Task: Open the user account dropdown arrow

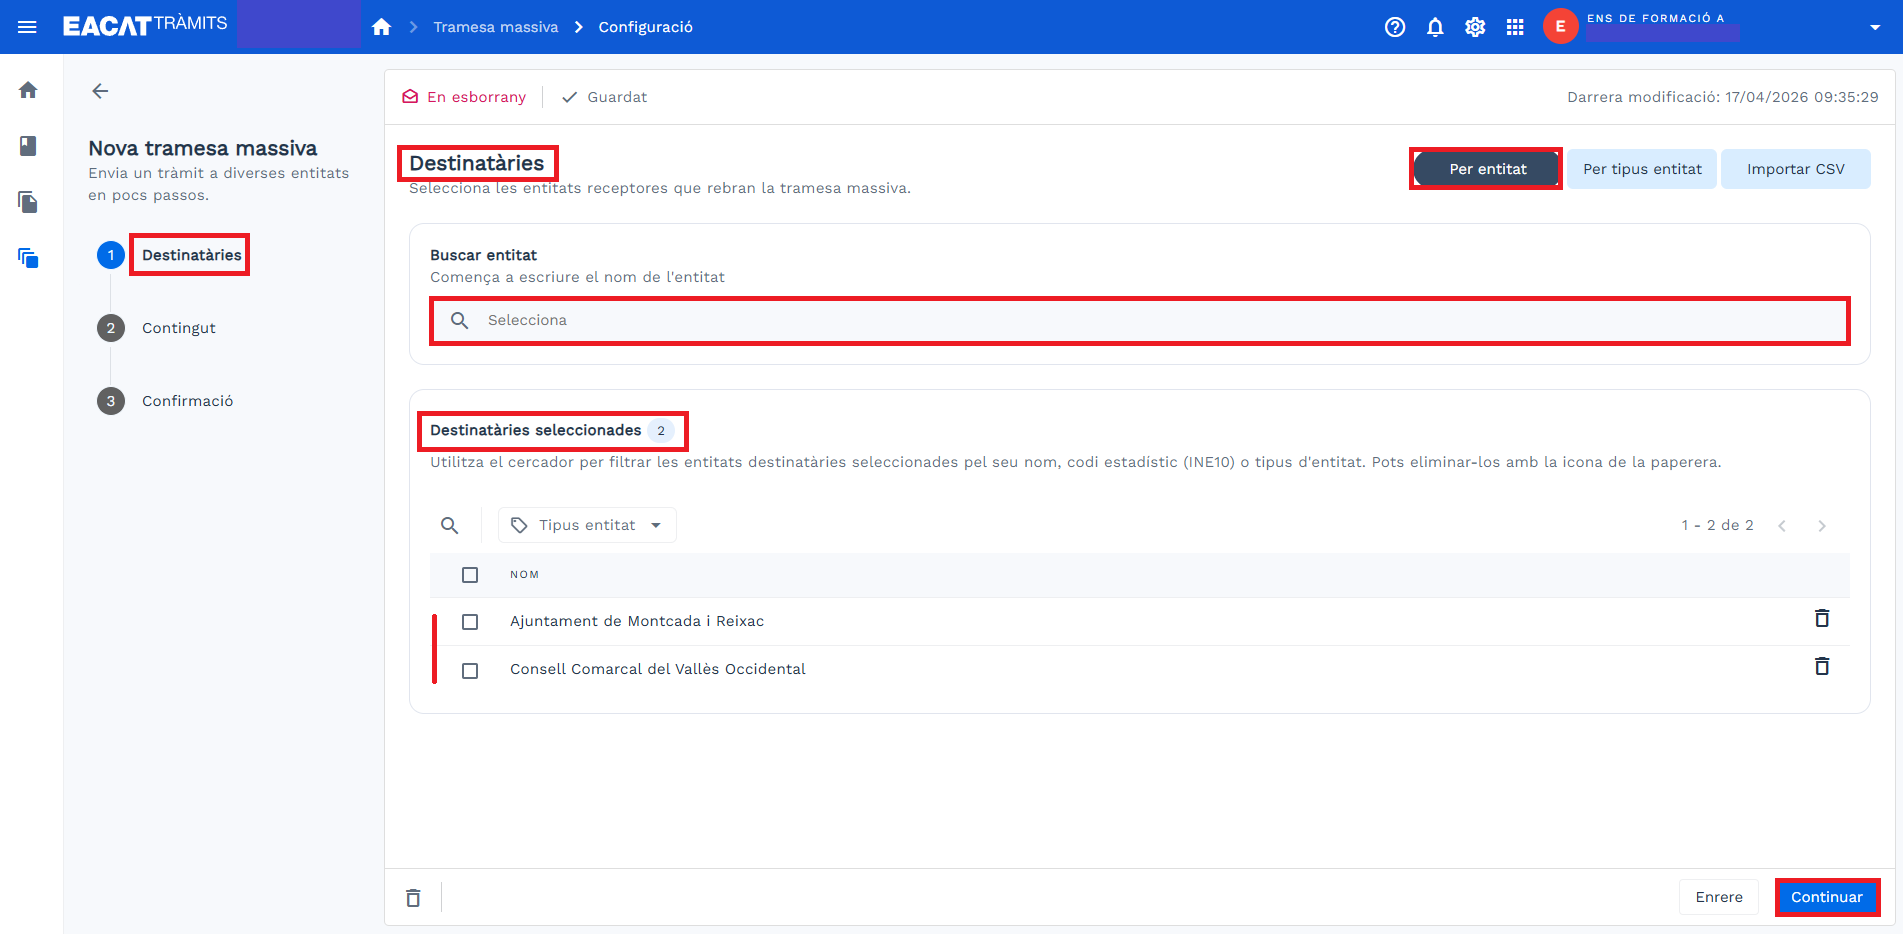Action: [x=1875, y=27]
